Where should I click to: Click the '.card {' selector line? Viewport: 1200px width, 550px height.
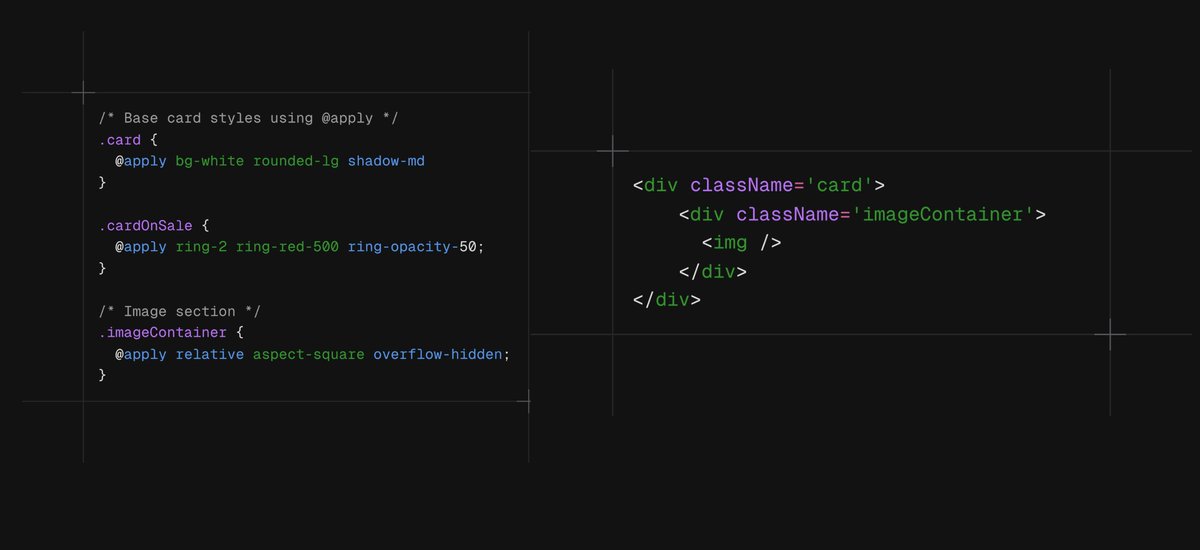(x=128, y=140)
